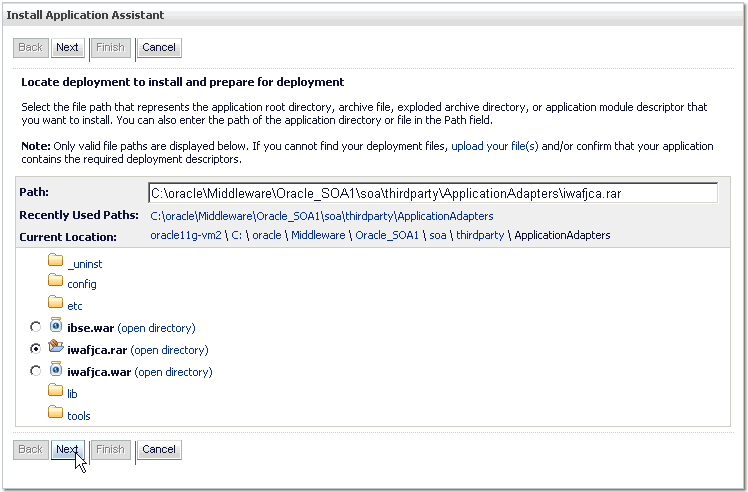Image resolution: width=748 pixels, height=492 pixels.
Task: Click the tools folder icon
Action: 55,412
